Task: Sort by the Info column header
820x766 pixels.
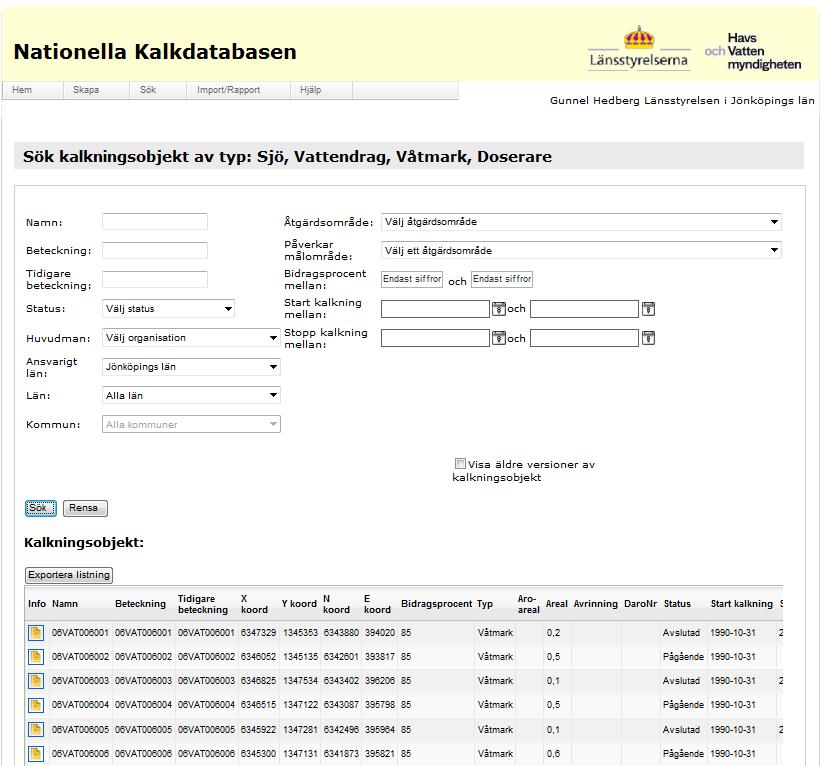Action: 37,604
